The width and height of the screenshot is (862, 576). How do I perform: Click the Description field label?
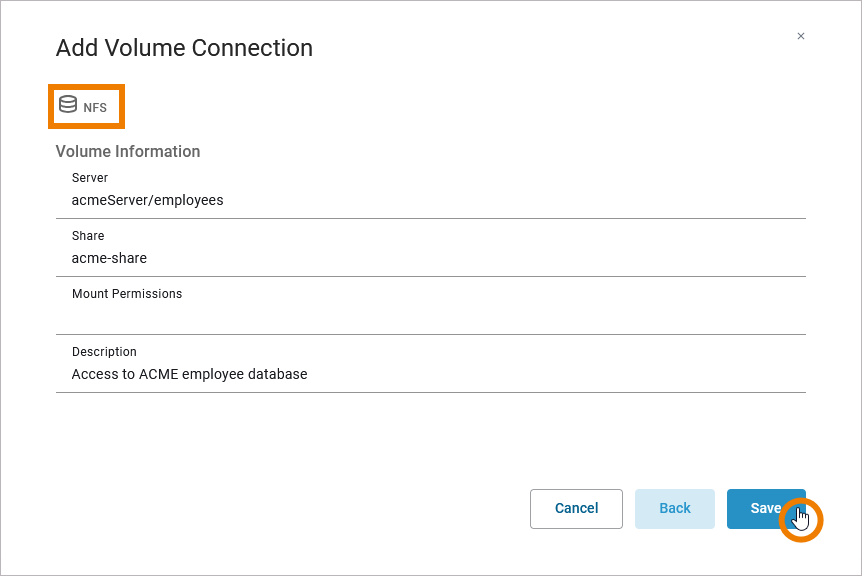point(104,352)
